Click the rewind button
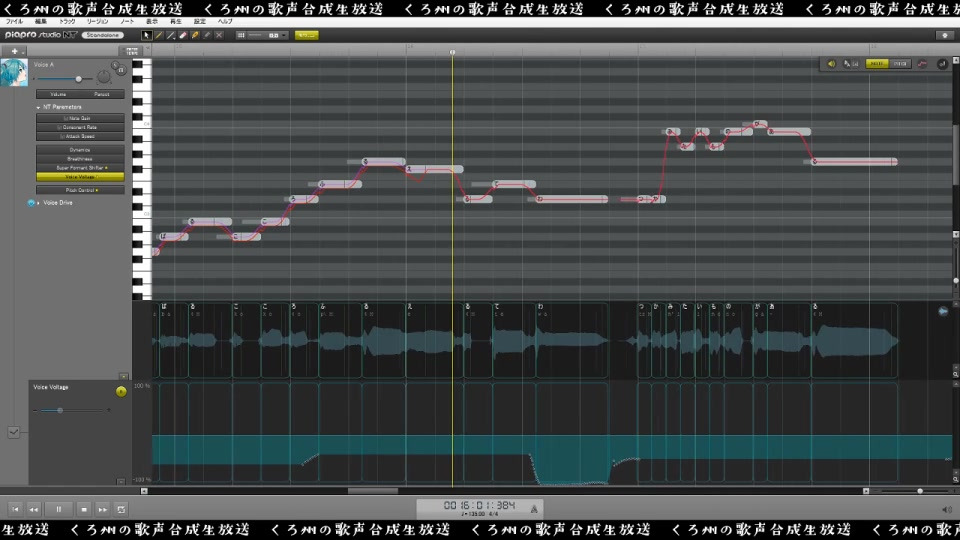This screenshot has width=960, height=540. tap(34, 509)
